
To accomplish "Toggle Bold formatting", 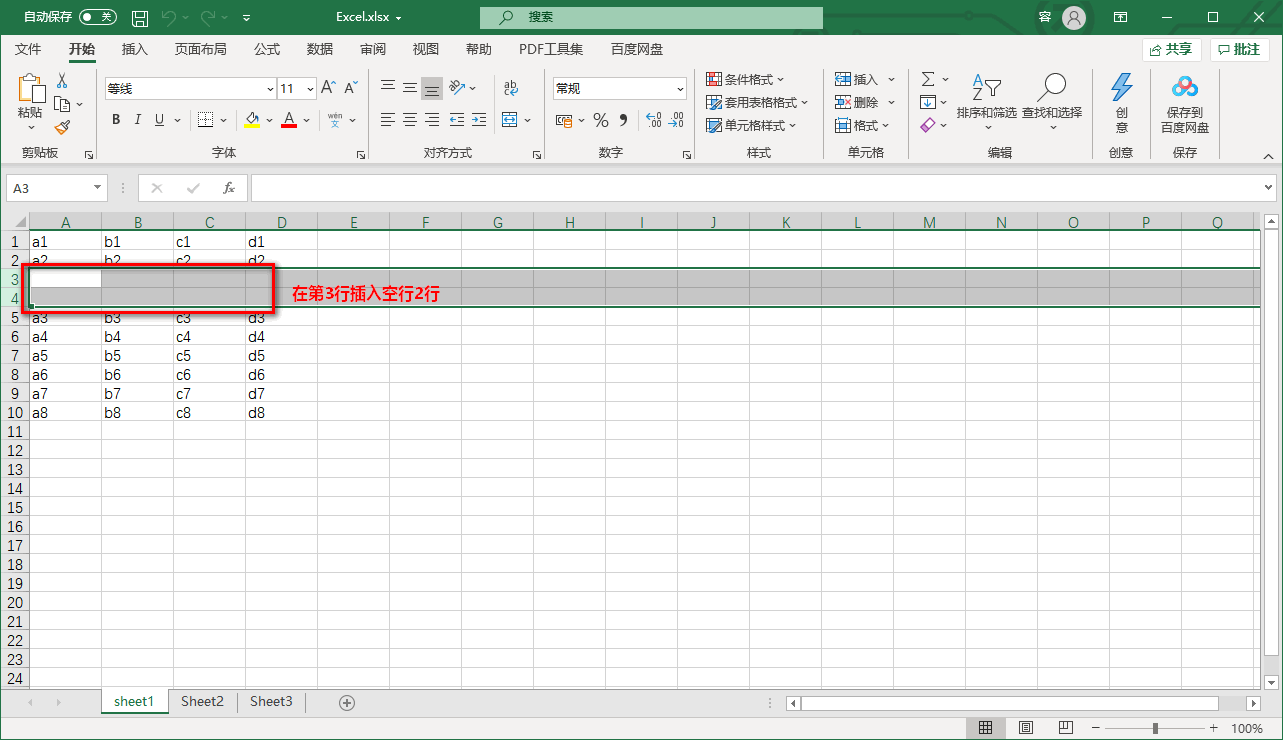I will point(116,120).
